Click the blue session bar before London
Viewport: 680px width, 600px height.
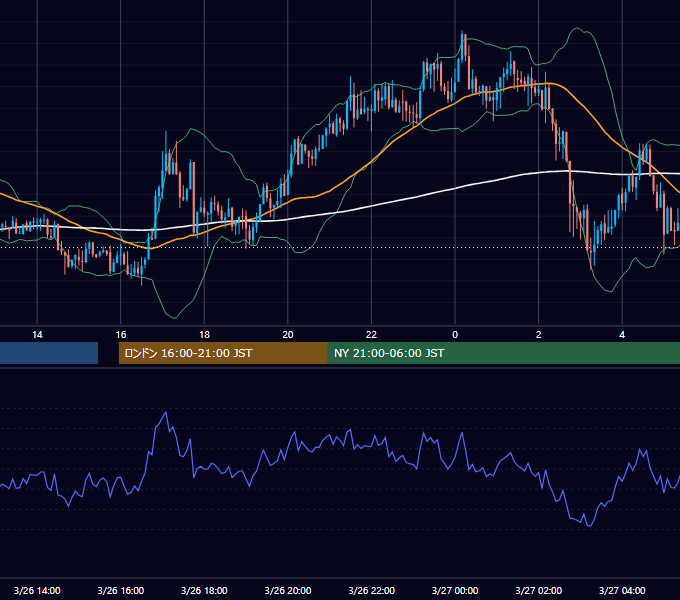pyautogui.click(x=49, y=353)
